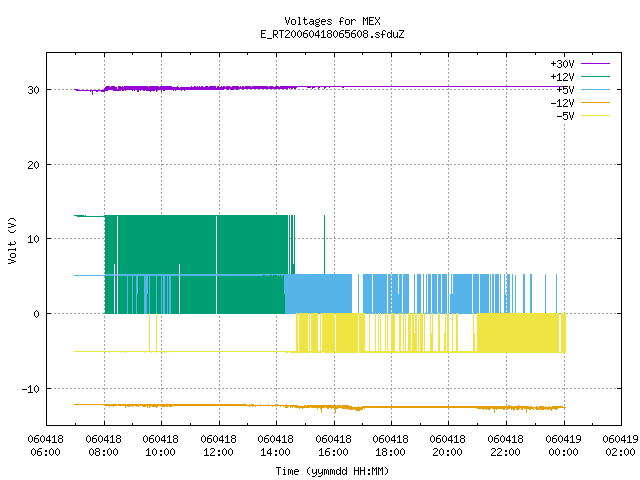
Task: Click the x-axis tick 060418 18:00
Action: click(x=391, y=446)
